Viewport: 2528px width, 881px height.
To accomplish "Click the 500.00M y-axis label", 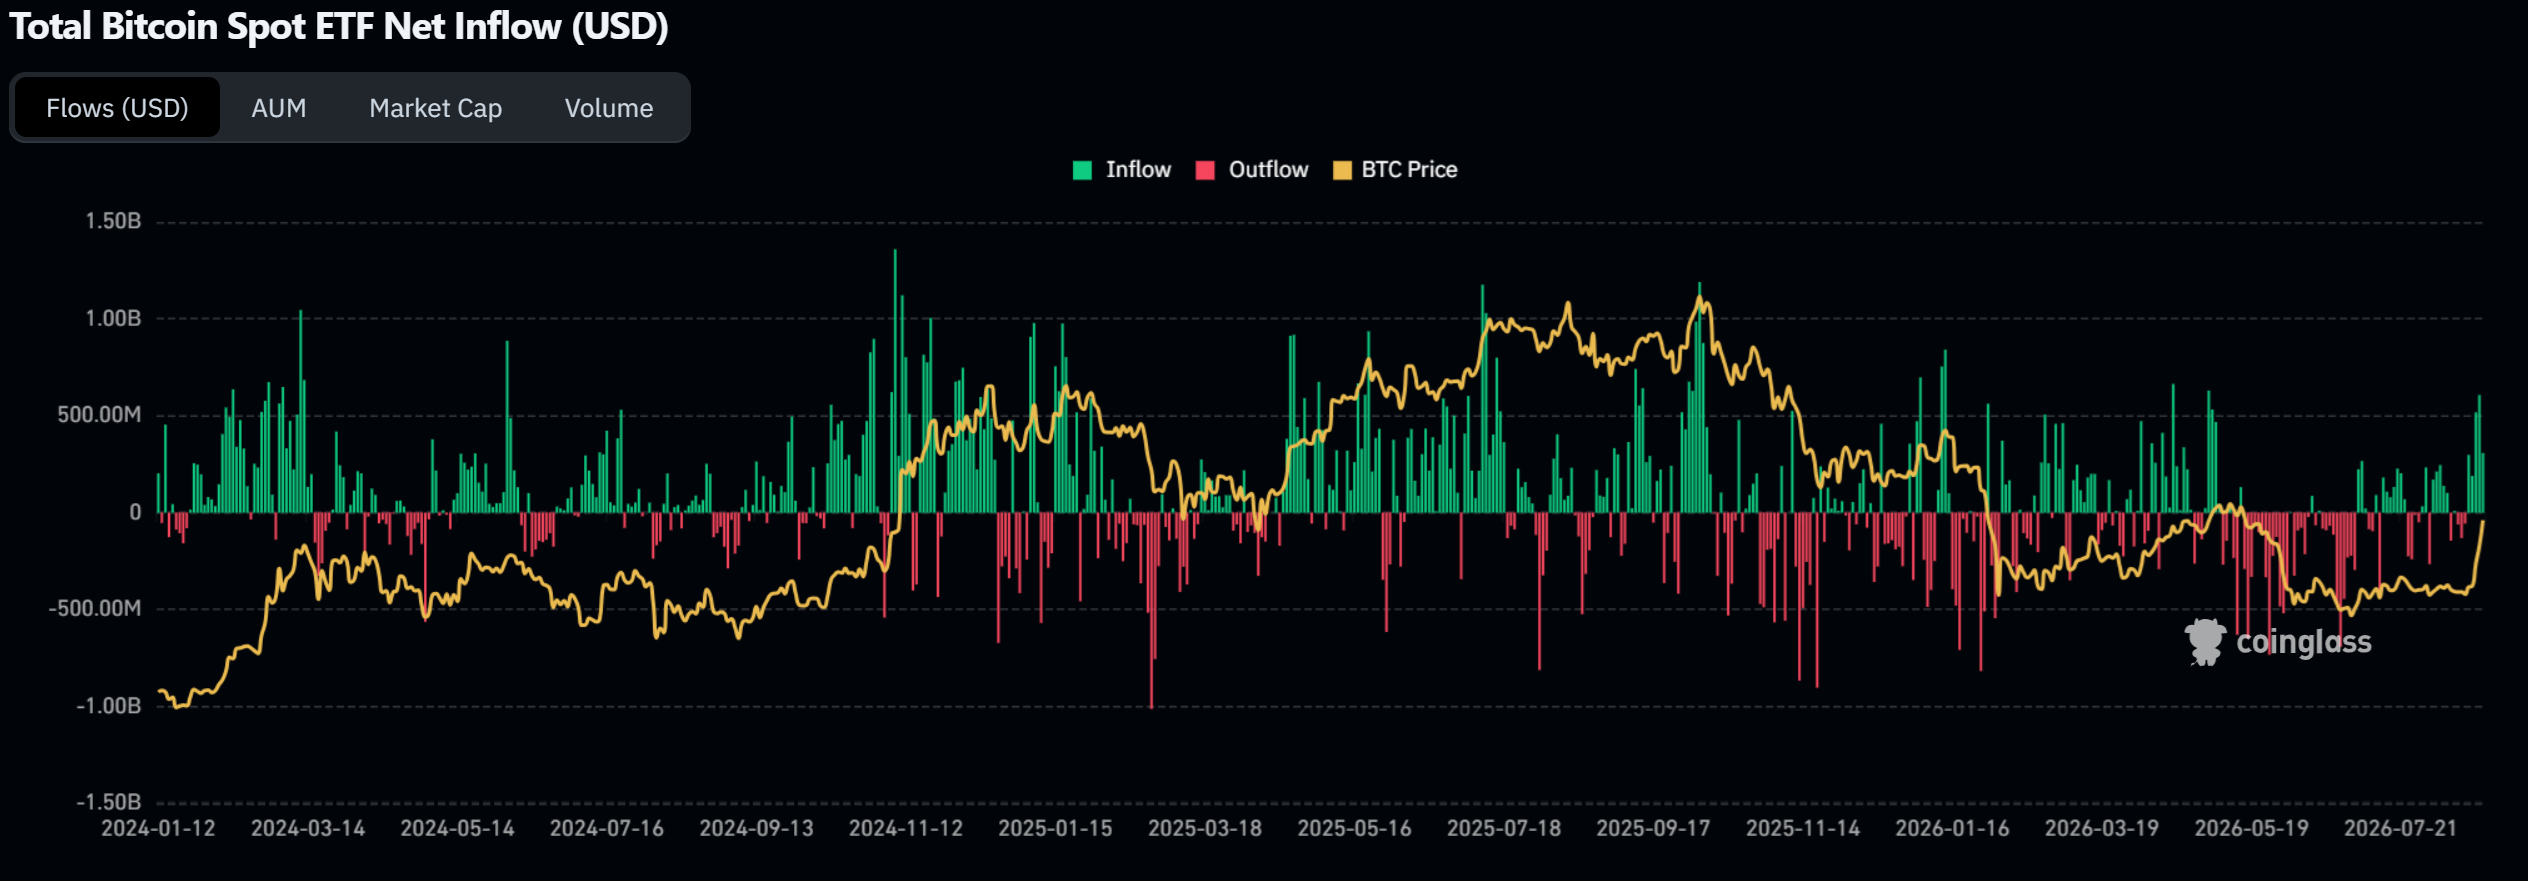I will pos(99,415).
